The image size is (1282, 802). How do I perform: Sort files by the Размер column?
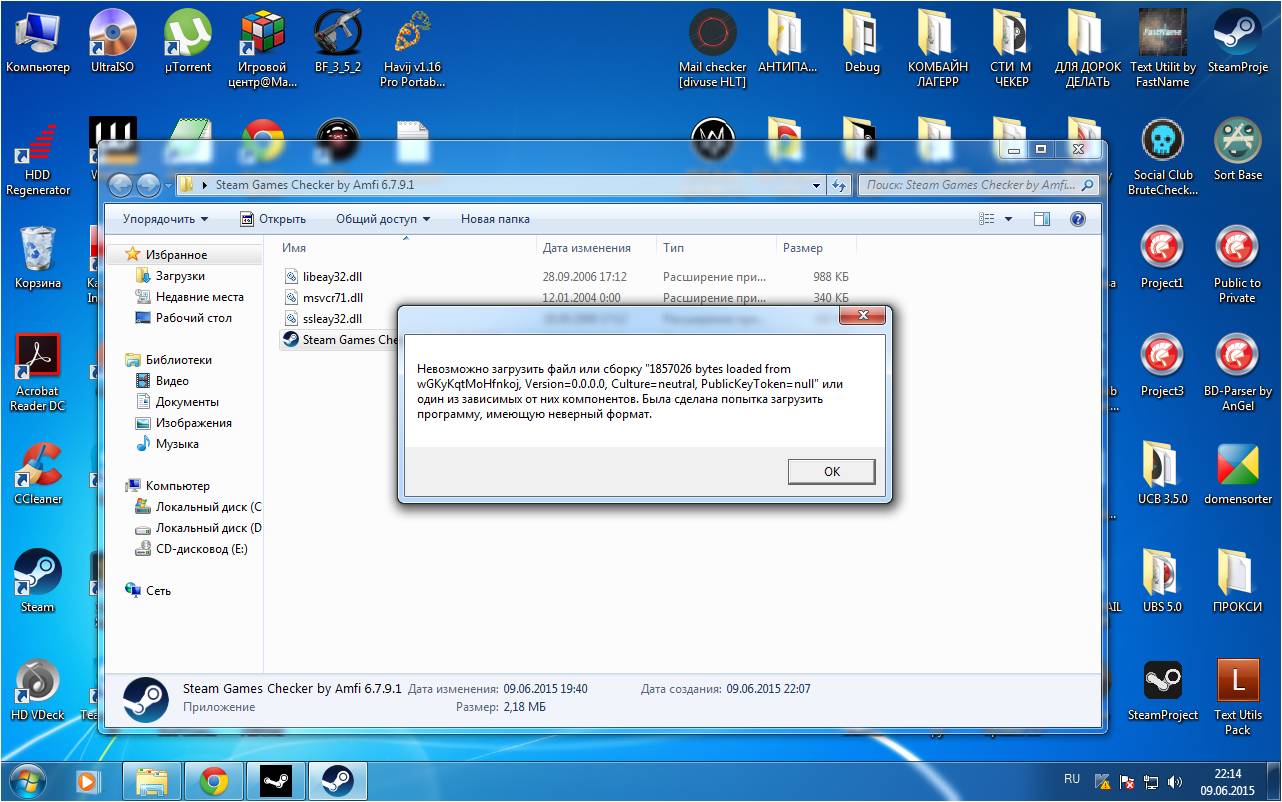[x=816, y=248]
